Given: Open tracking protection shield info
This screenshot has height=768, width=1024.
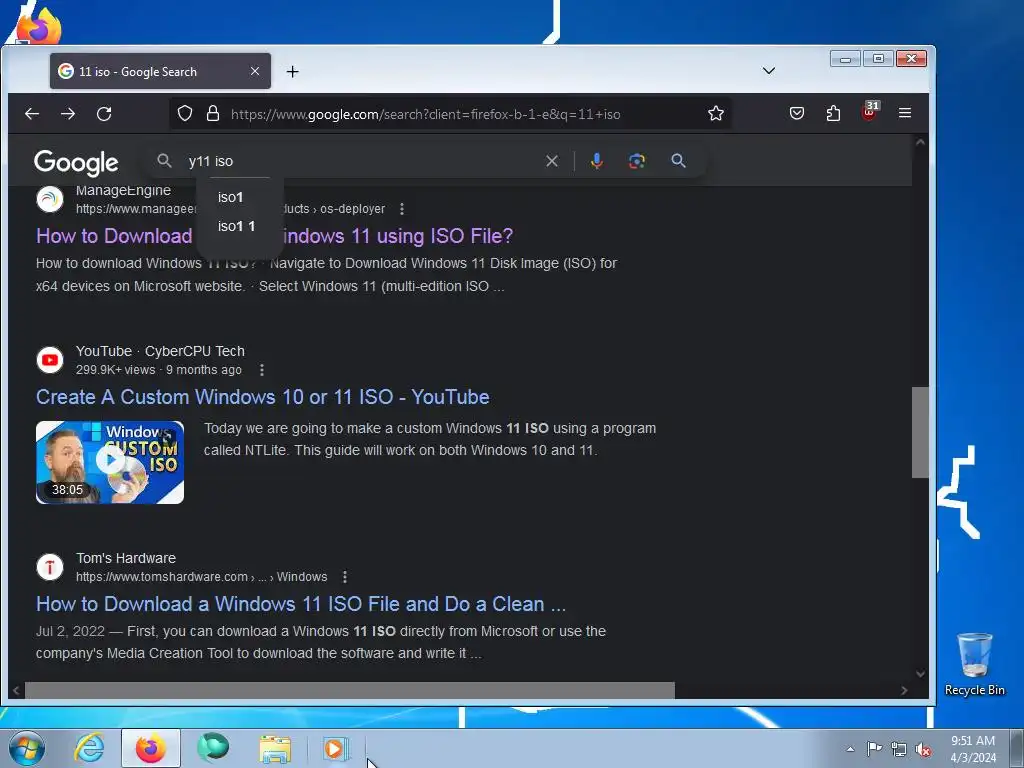Looking at the screenshot, I should (185, 114).
